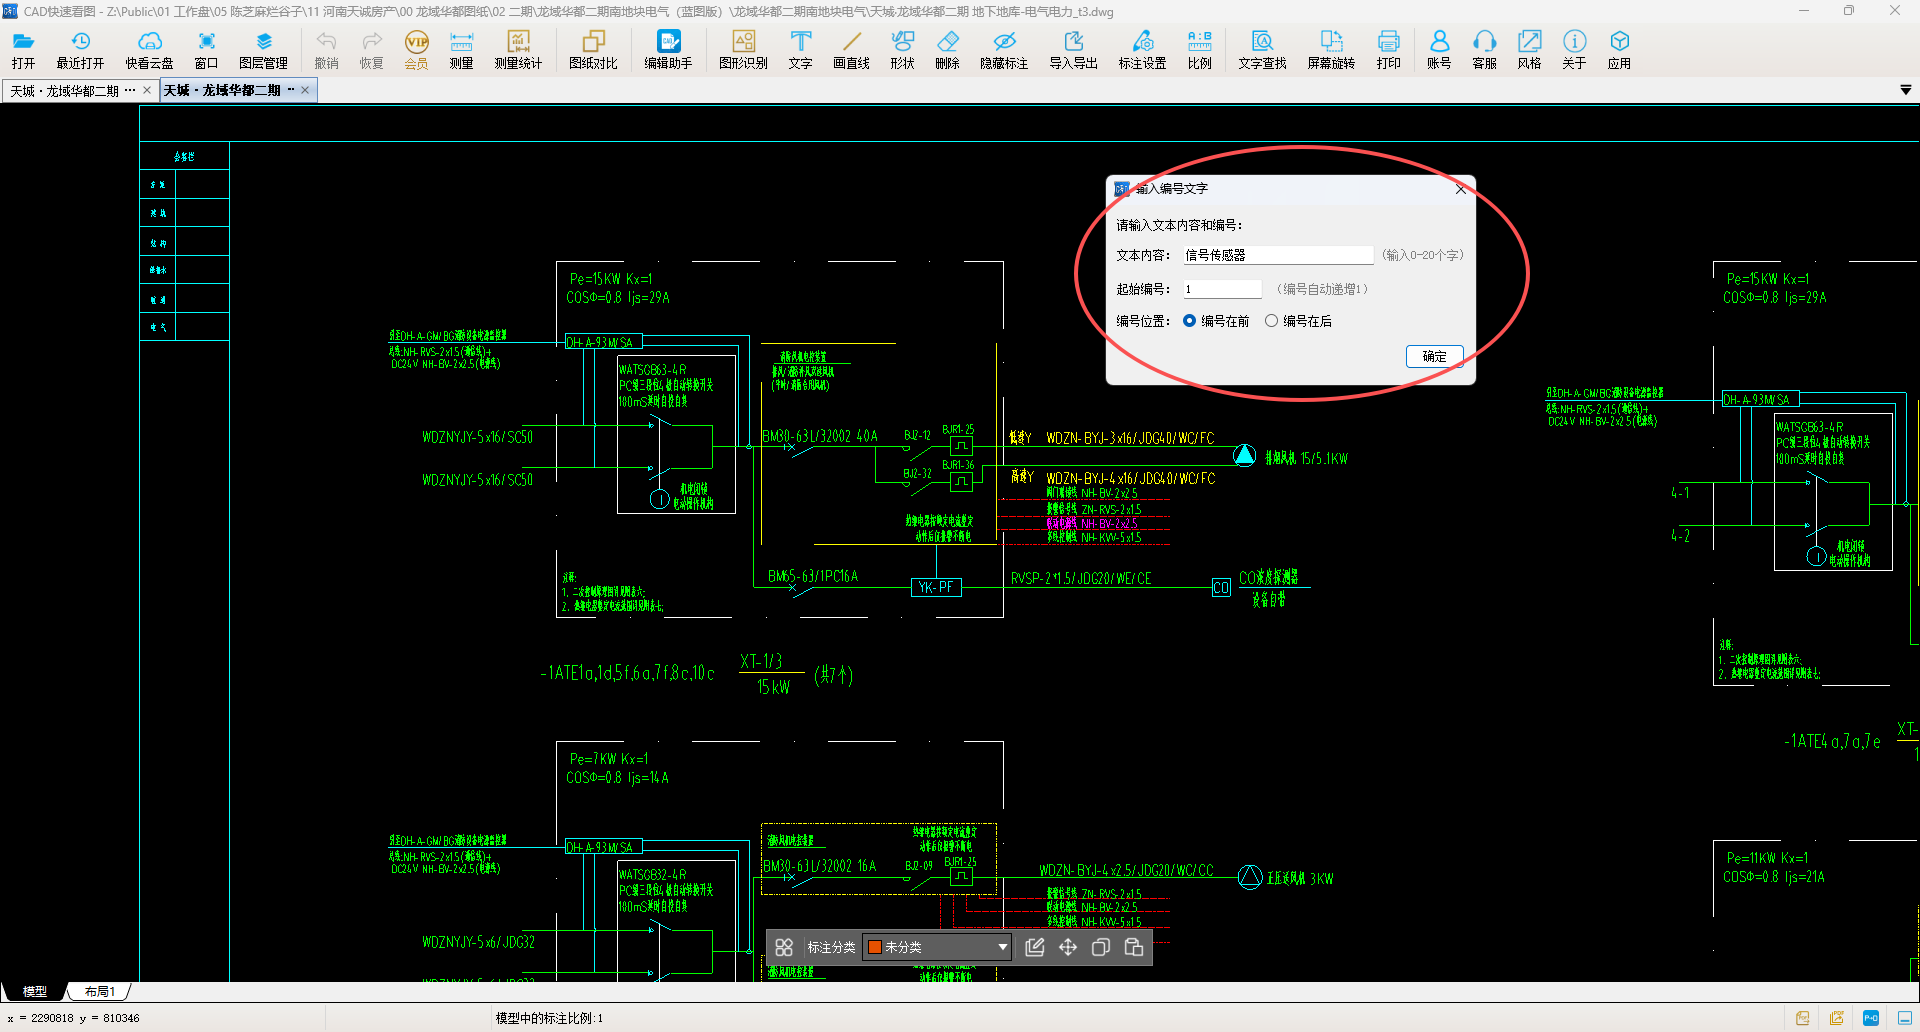Click the orange 未分类 color swatch

click(875, 947)
